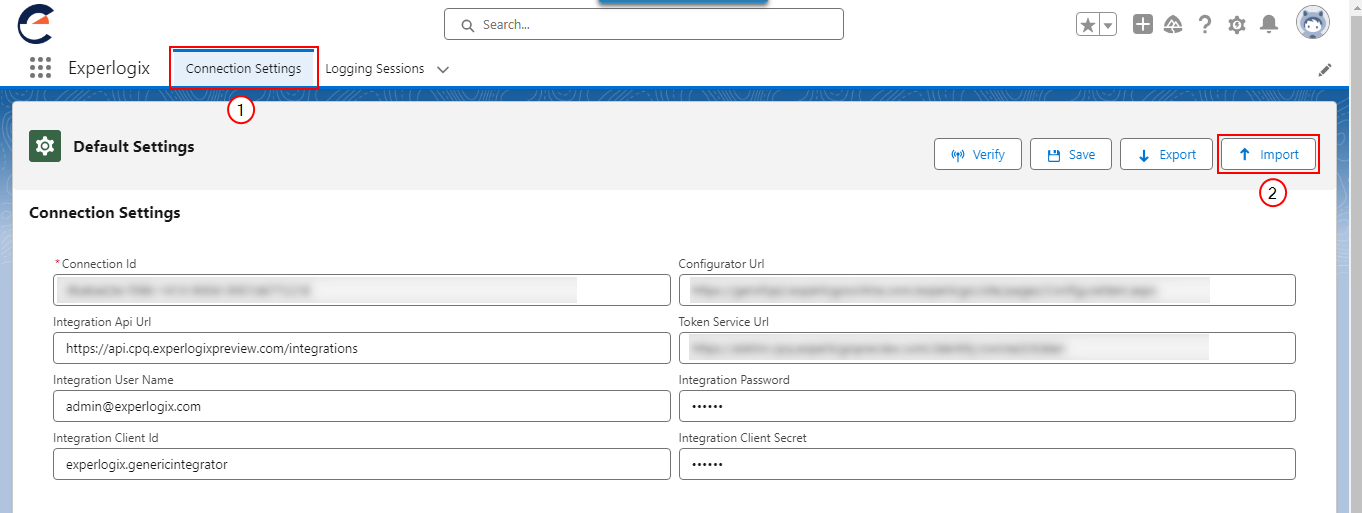Image resolution: width=1362 pixels, height=513 pixels.
Task: Click the Experlogix app name text
Action: 109,69
